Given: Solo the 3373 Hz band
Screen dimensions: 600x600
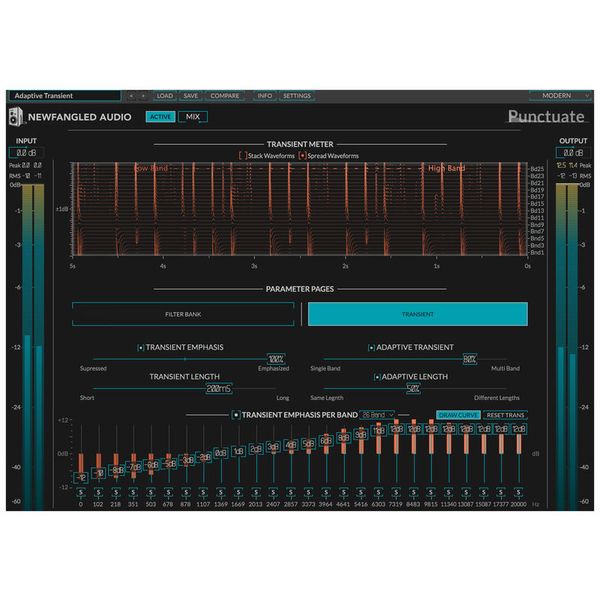Looking at the screenshot, I should (x=308, y=492).
